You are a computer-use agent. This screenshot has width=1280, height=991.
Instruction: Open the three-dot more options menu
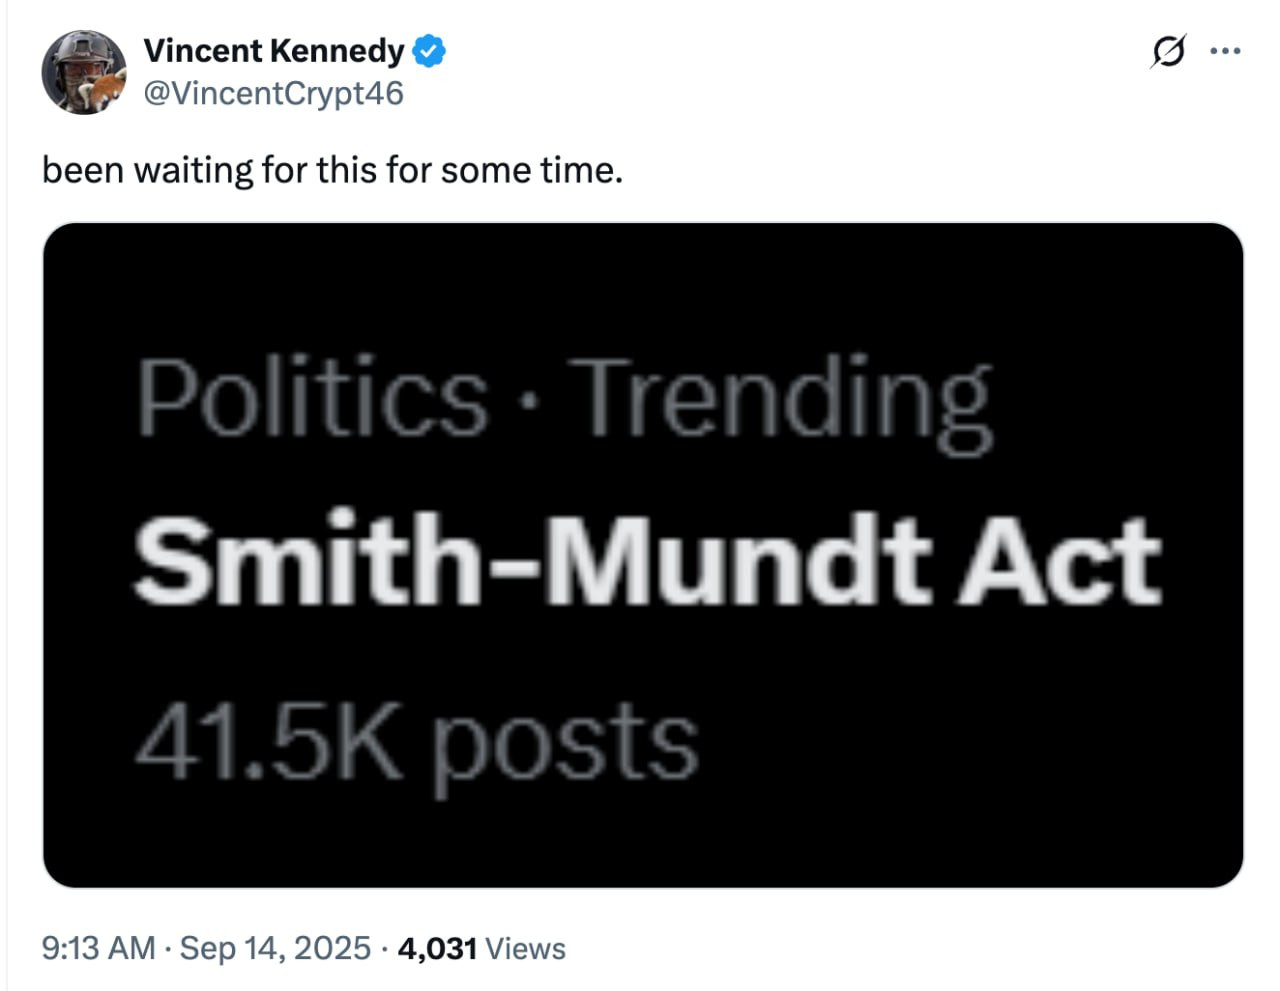[1225, 50]
